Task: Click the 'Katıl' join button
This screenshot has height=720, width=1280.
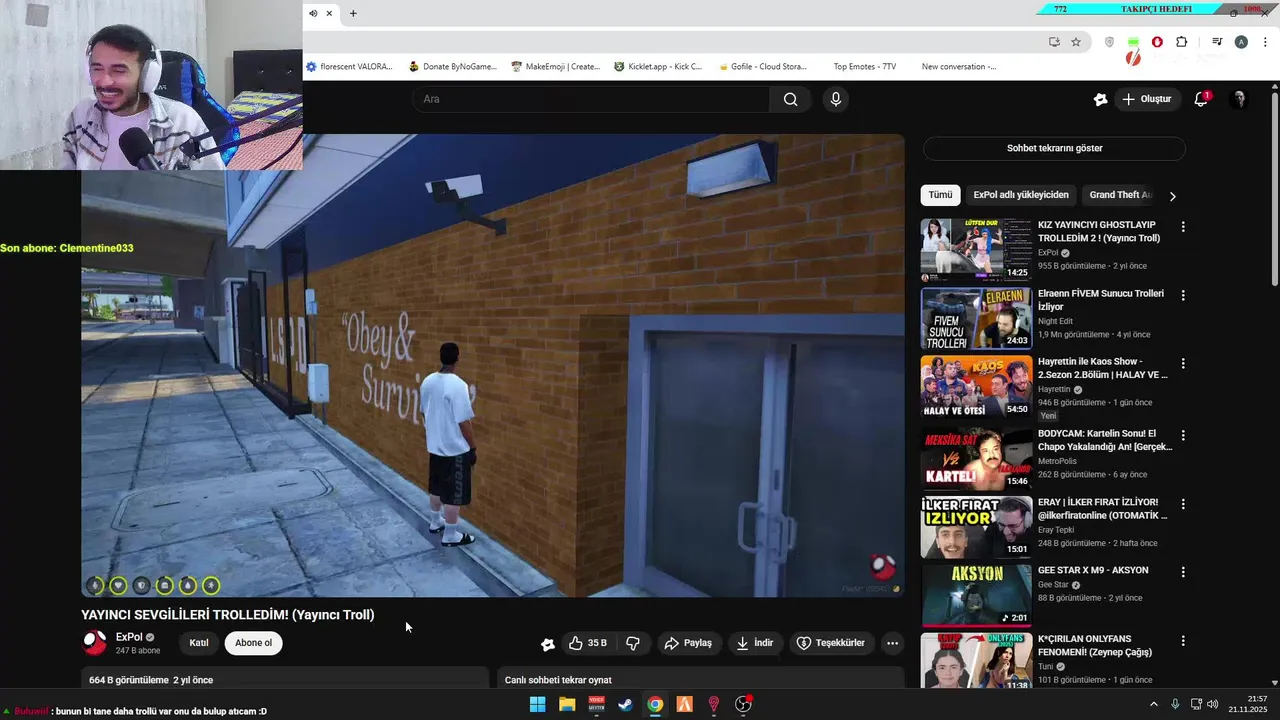Action: tap(199, 643)
